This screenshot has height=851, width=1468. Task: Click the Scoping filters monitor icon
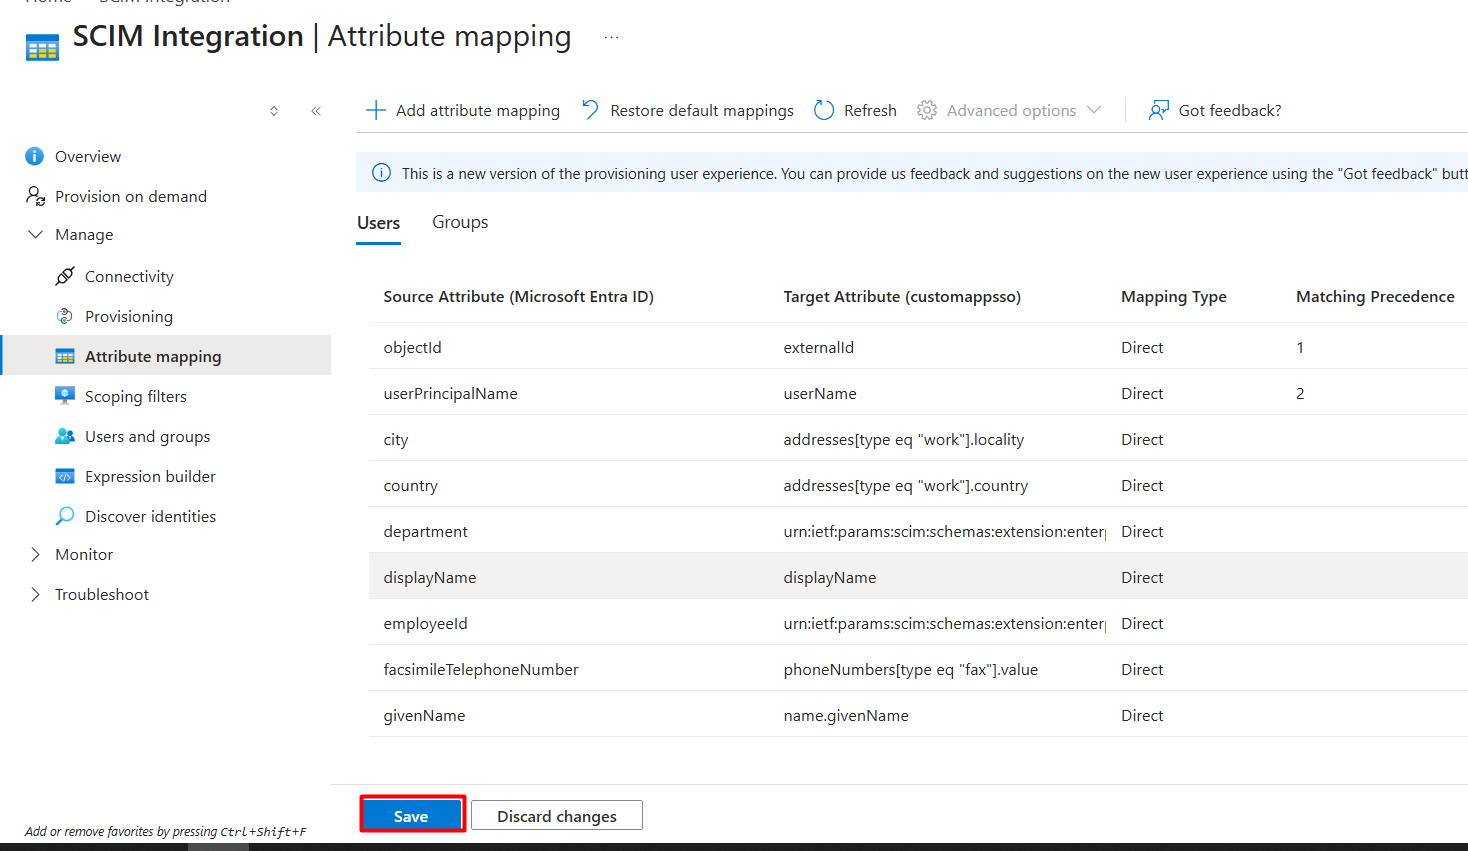pyautogui.click(x=65, y=395)
